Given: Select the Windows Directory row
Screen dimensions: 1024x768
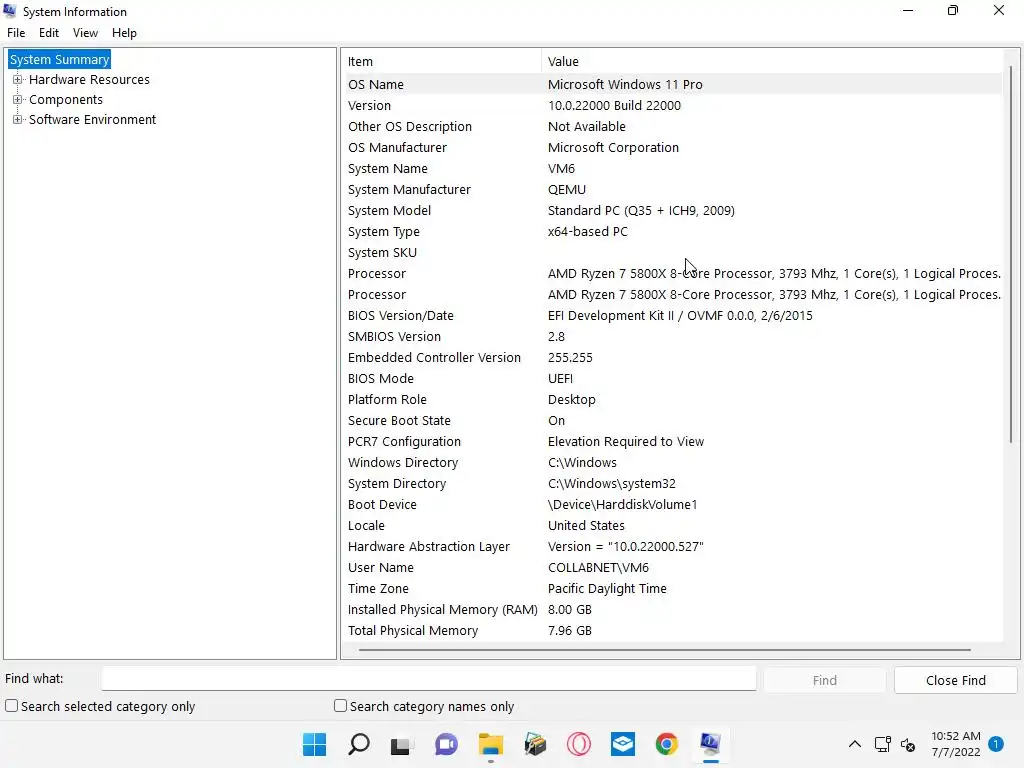Looking at the screenshot, I should pyautogui.click(x=673, y=462).
